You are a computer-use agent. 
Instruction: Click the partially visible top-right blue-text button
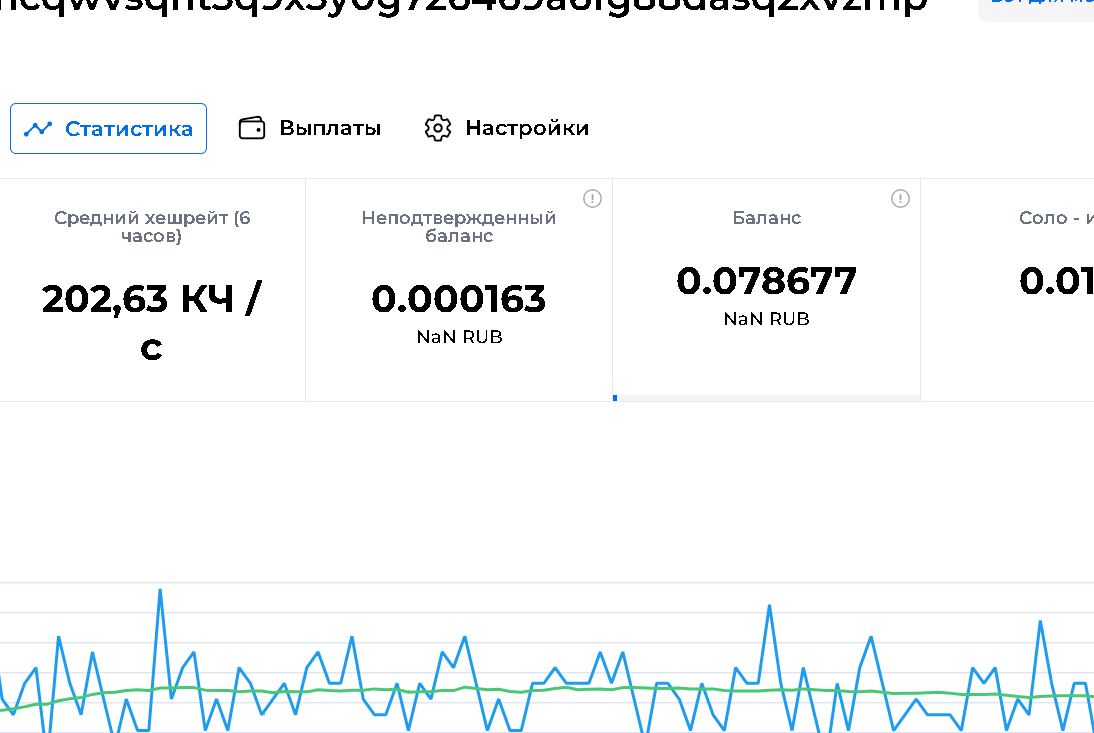1040,5
